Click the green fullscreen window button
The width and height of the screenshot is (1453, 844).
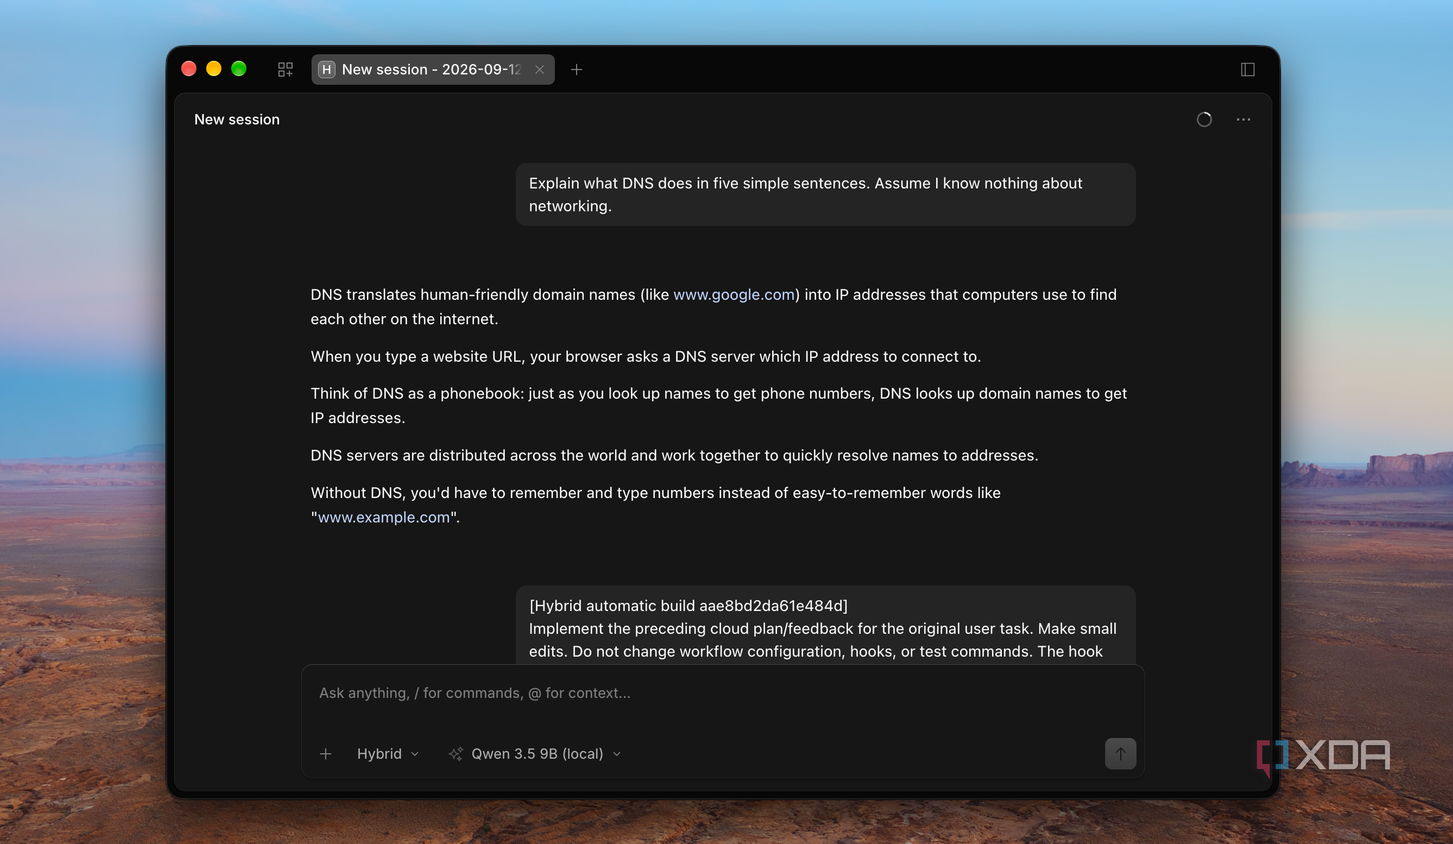(x=238, y=69)
